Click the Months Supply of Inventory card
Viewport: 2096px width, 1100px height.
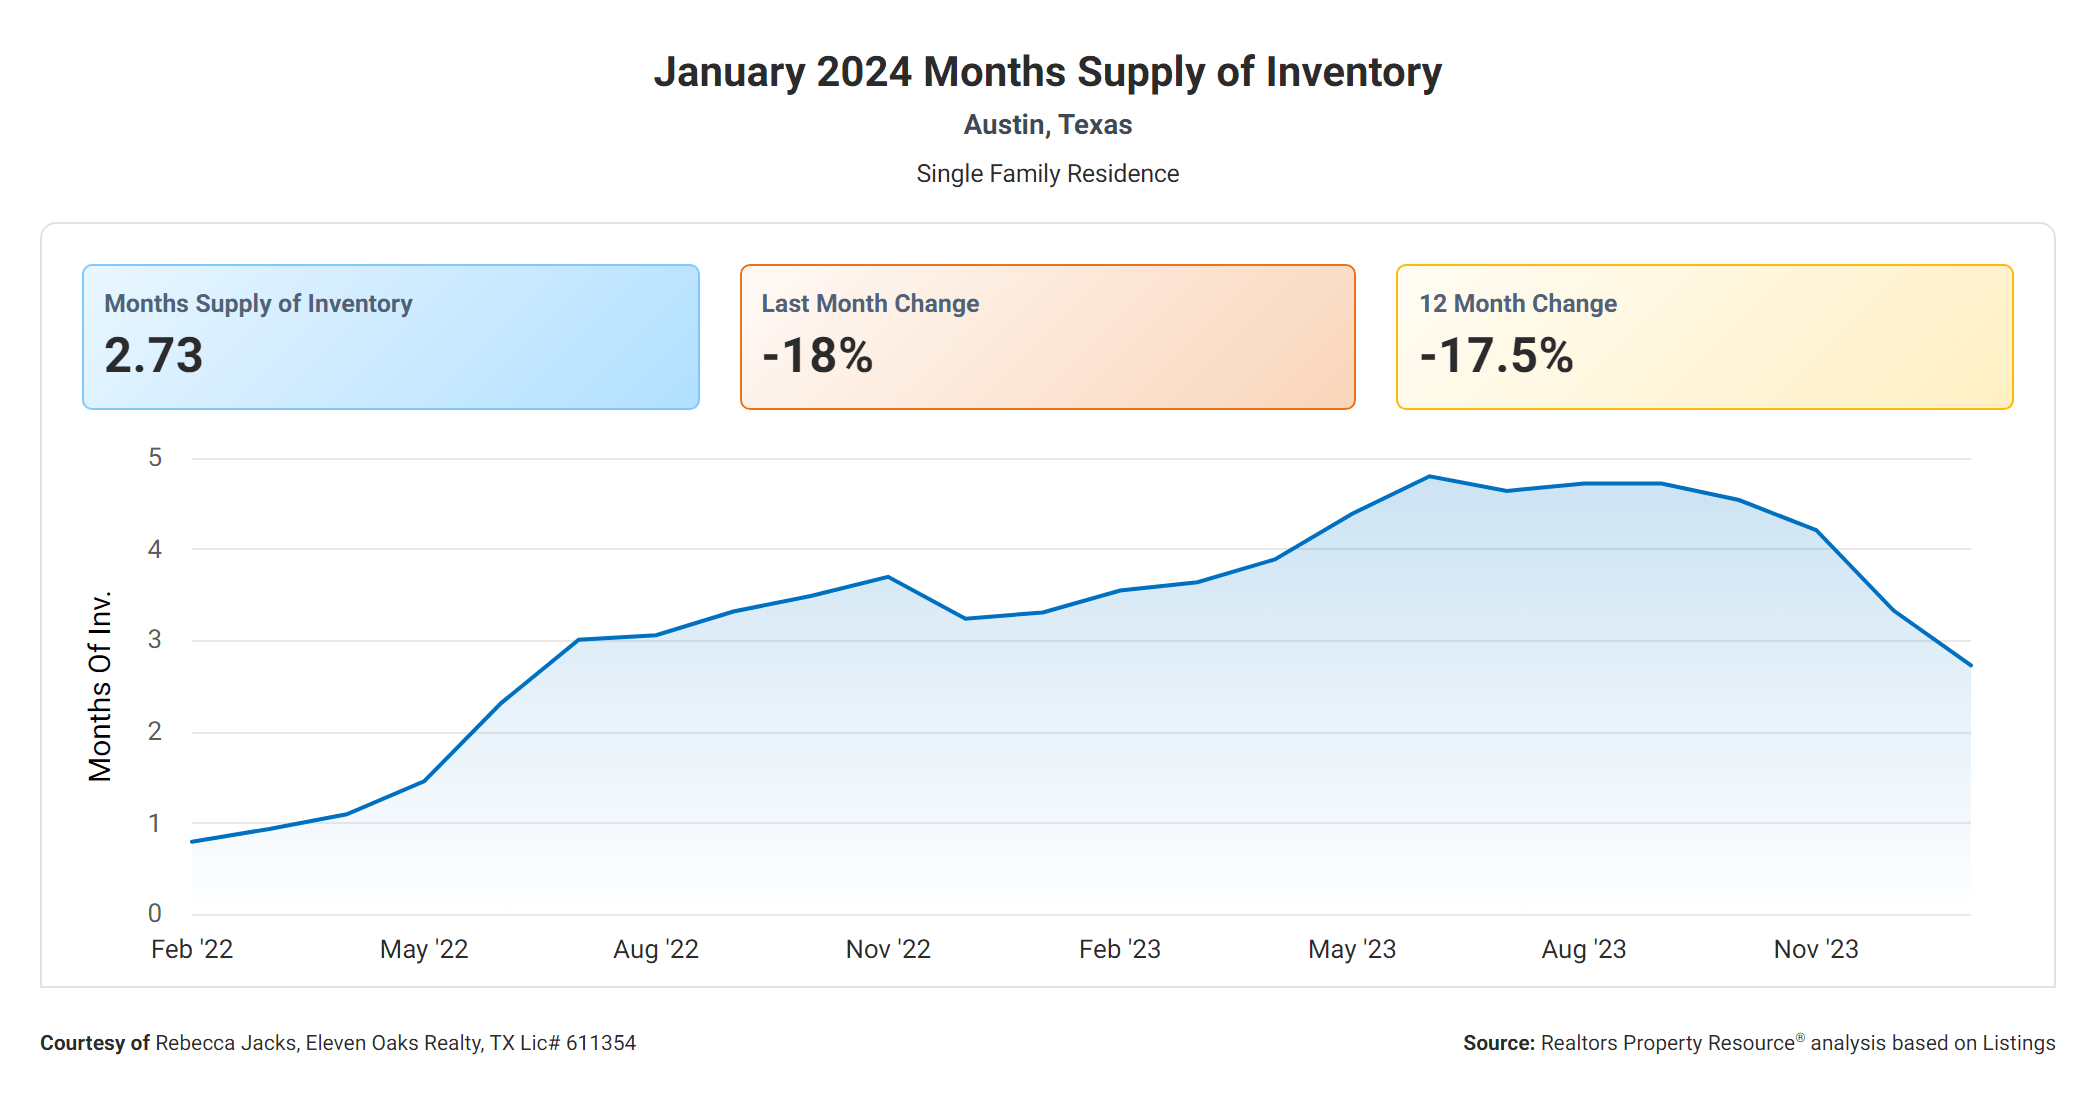[390, 336]
